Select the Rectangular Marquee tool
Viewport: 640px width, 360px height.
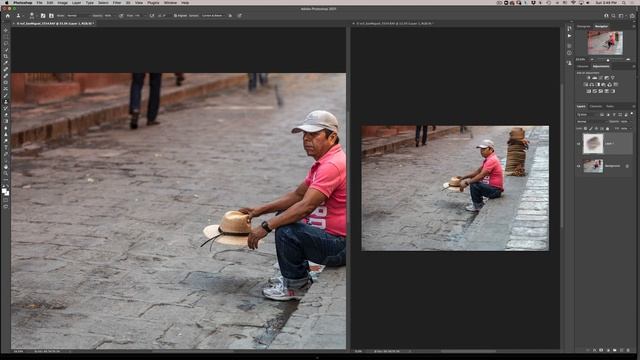pos(6,36)
